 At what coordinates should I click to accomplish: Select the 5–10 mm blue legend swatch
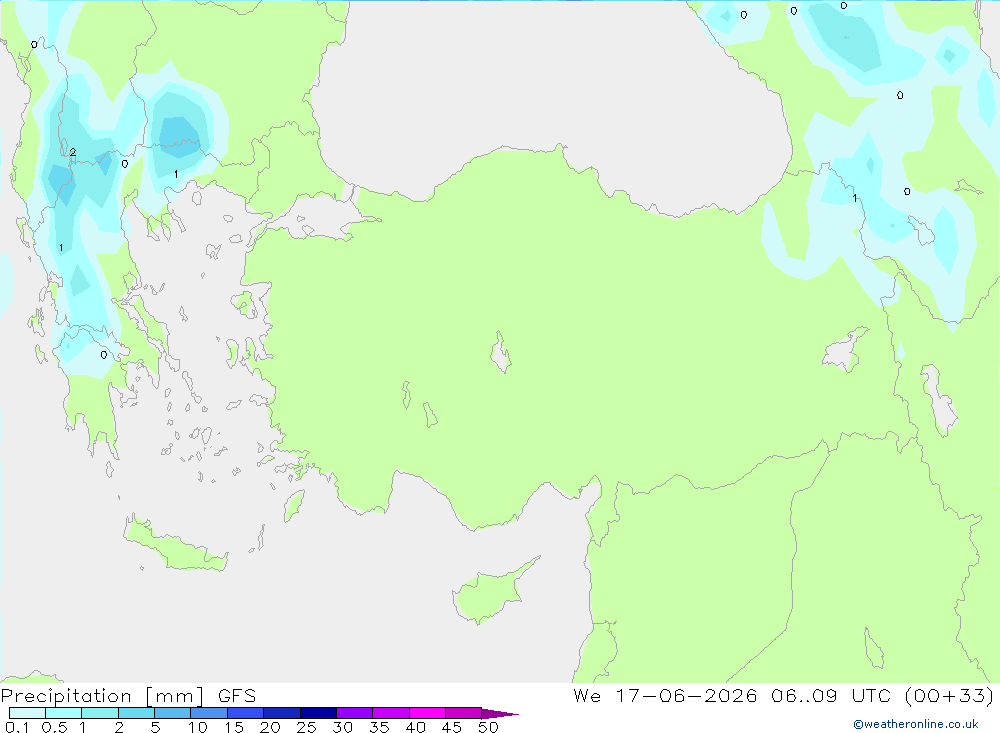(173, 713)
